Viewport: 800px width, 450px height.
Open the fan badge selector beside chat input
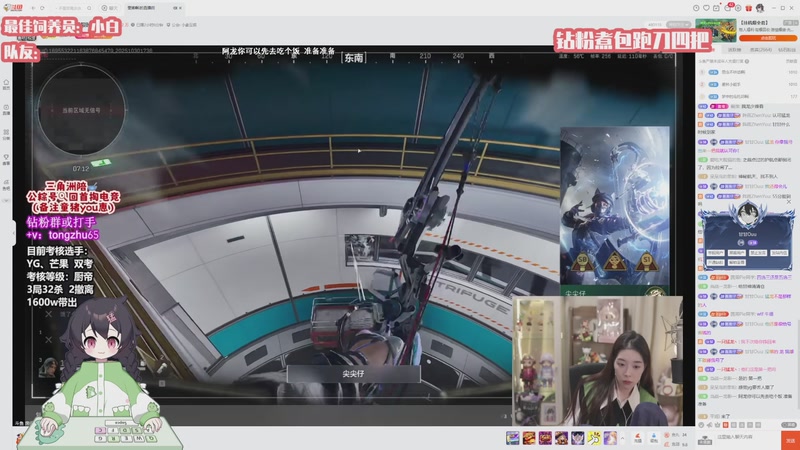tap(705, 440)
